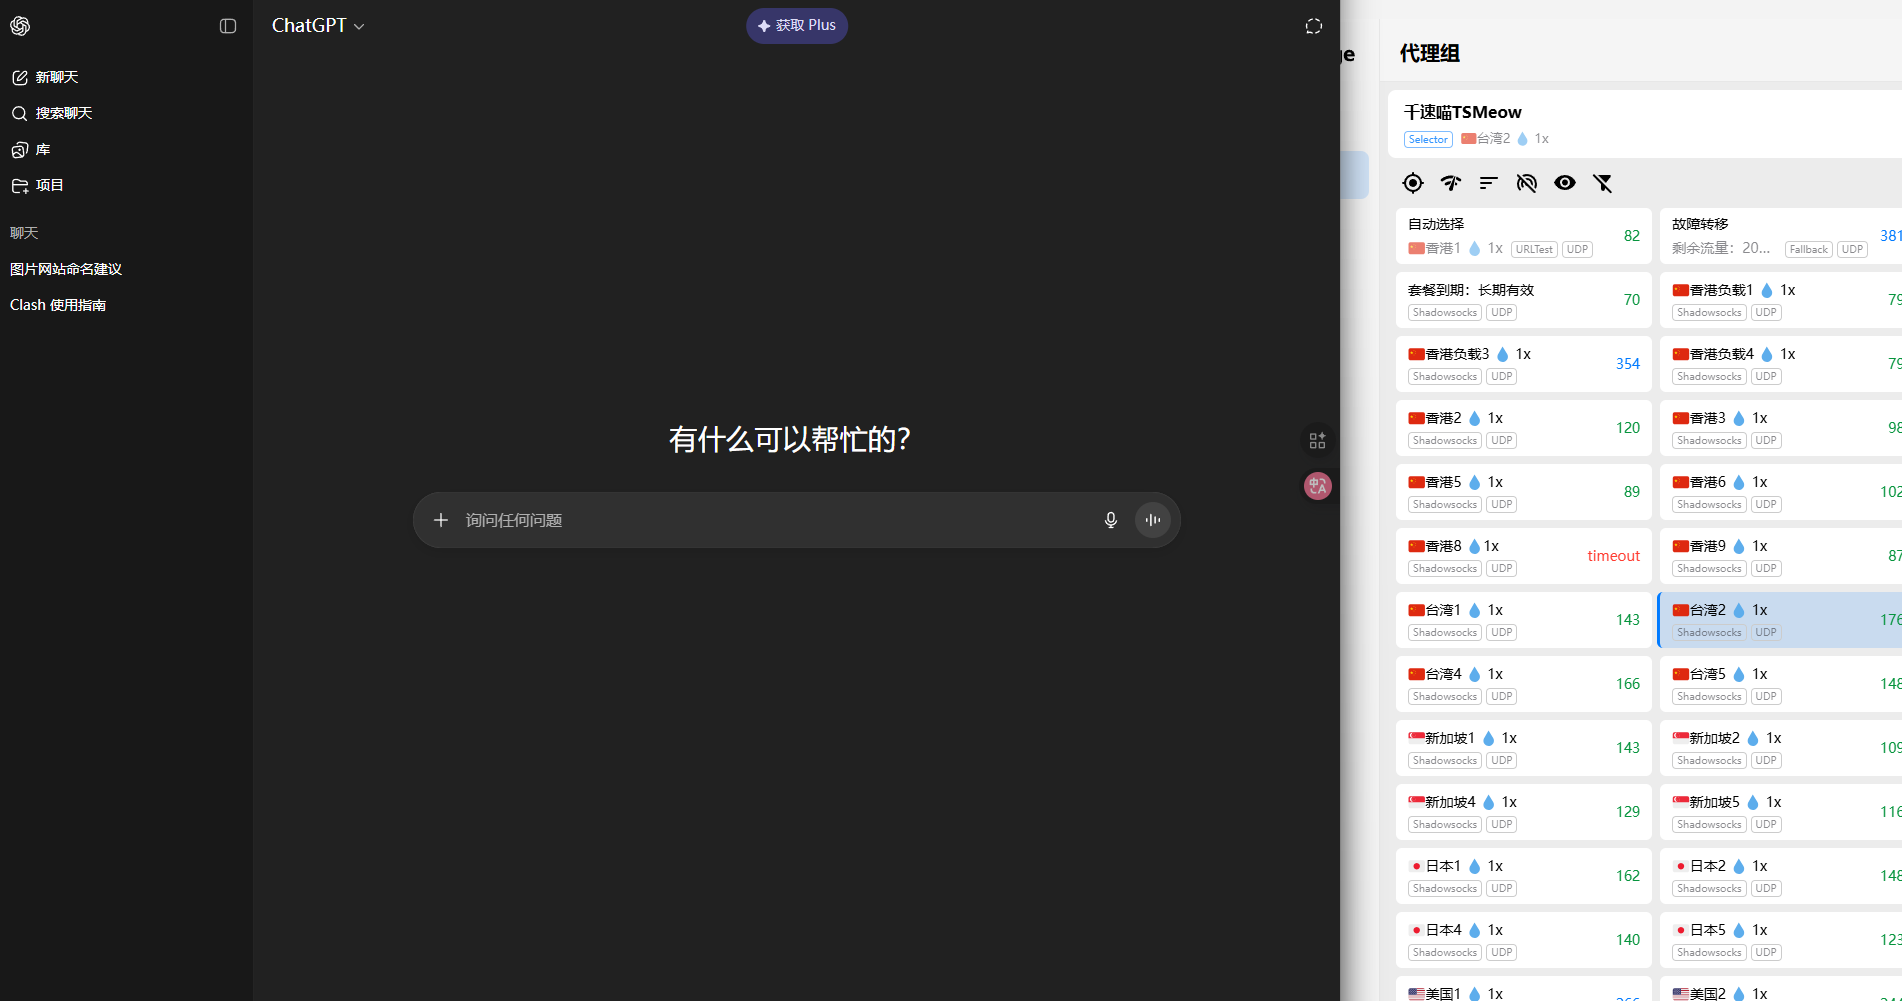Screen dimensions: 1902x1001
Task: Click the crossed-out signal icon in proxy toolbar
Action: coord(1526,183)
